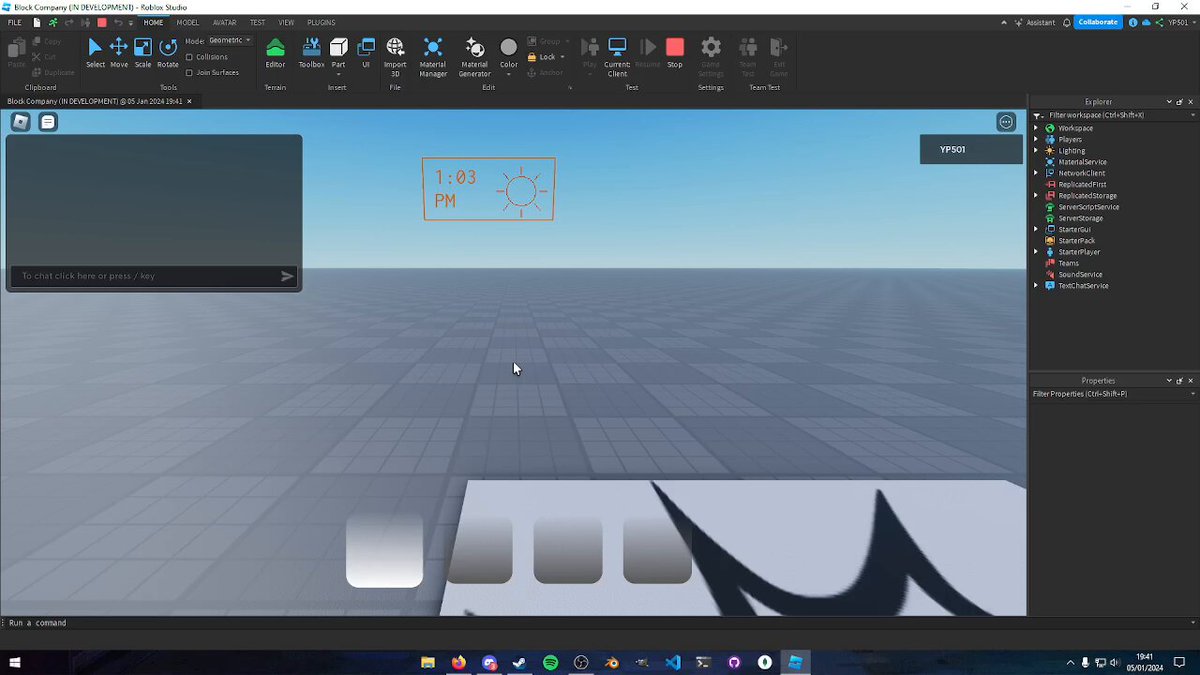The image size is (1200, 675).
Task: Open Spotify from the taskbar
Action: (550, 662)
